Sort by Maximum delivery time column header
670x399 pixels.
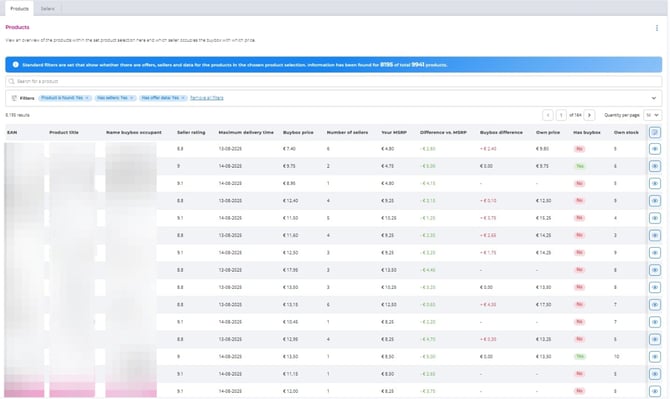point(246,132)
